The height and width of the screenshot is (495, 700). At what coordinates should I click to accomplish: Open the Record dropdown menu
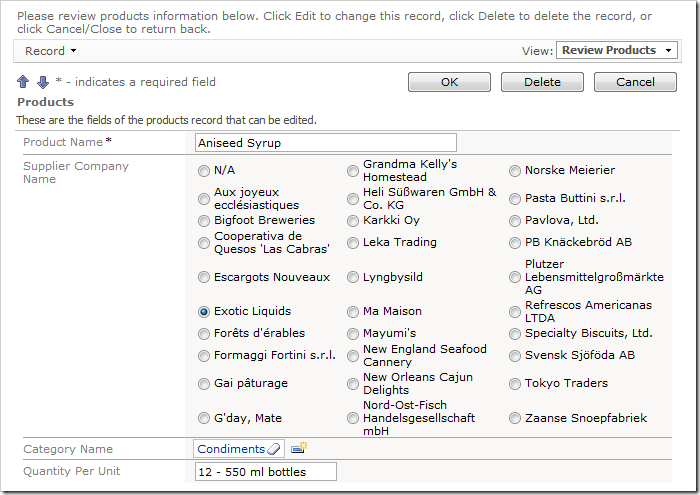coord(50,51)
